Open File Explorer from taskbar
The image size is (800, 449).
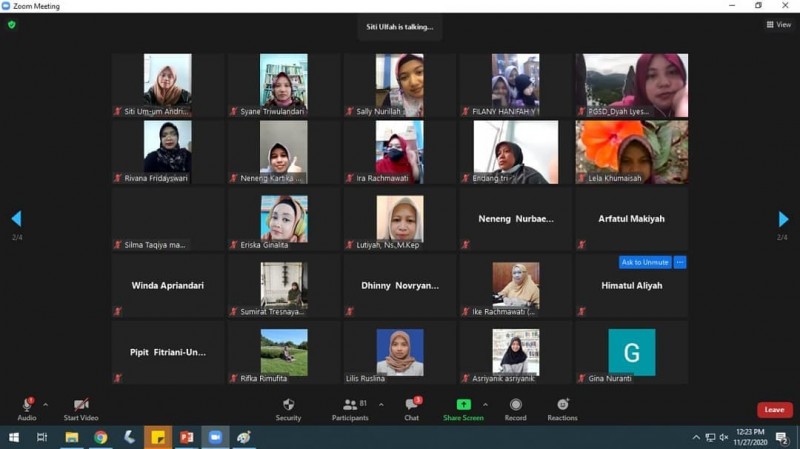pyautogui.click(x=72, y=437)
